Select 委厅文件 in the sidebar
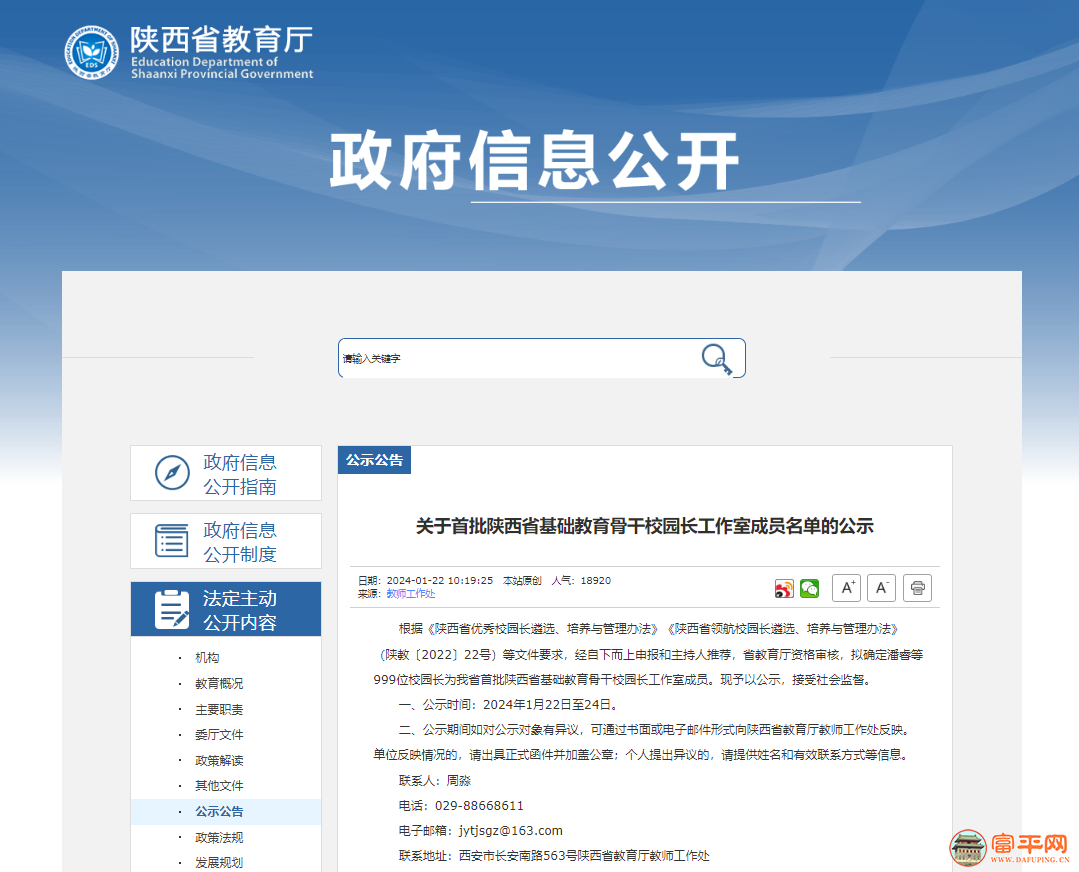This screenshot has width=1079, height=872. point(219,735)
